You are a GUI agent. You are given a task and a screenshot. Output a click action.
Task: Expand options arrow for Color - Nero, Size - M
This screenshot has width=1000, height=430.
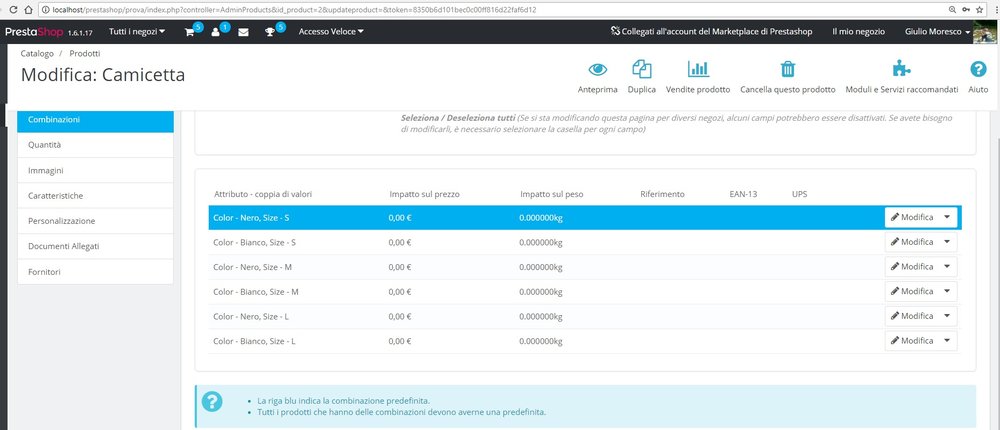(x=947, y=267)
